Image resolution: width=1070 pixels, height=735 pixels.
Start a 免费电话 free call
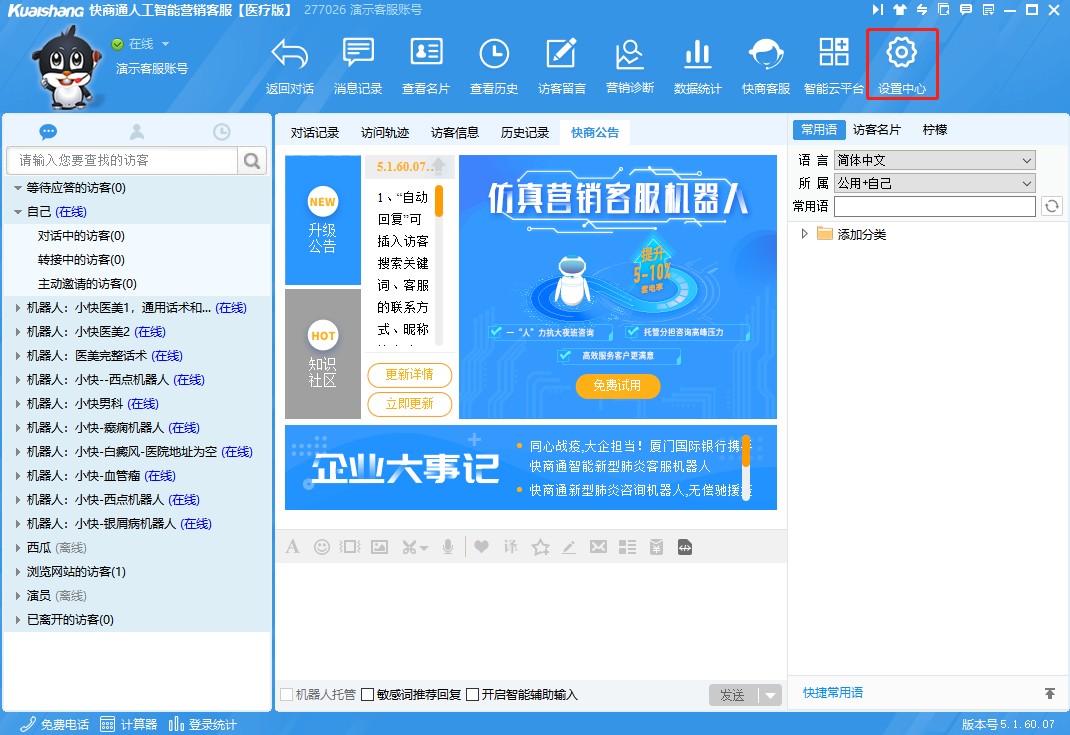pyautogui.click(x=50, y=723)
